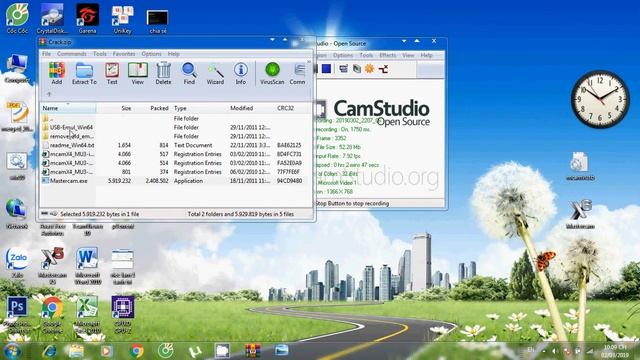
Task: Click the Extract To toolbar icon
Action: pyautogui.click(x=84, y=73)
